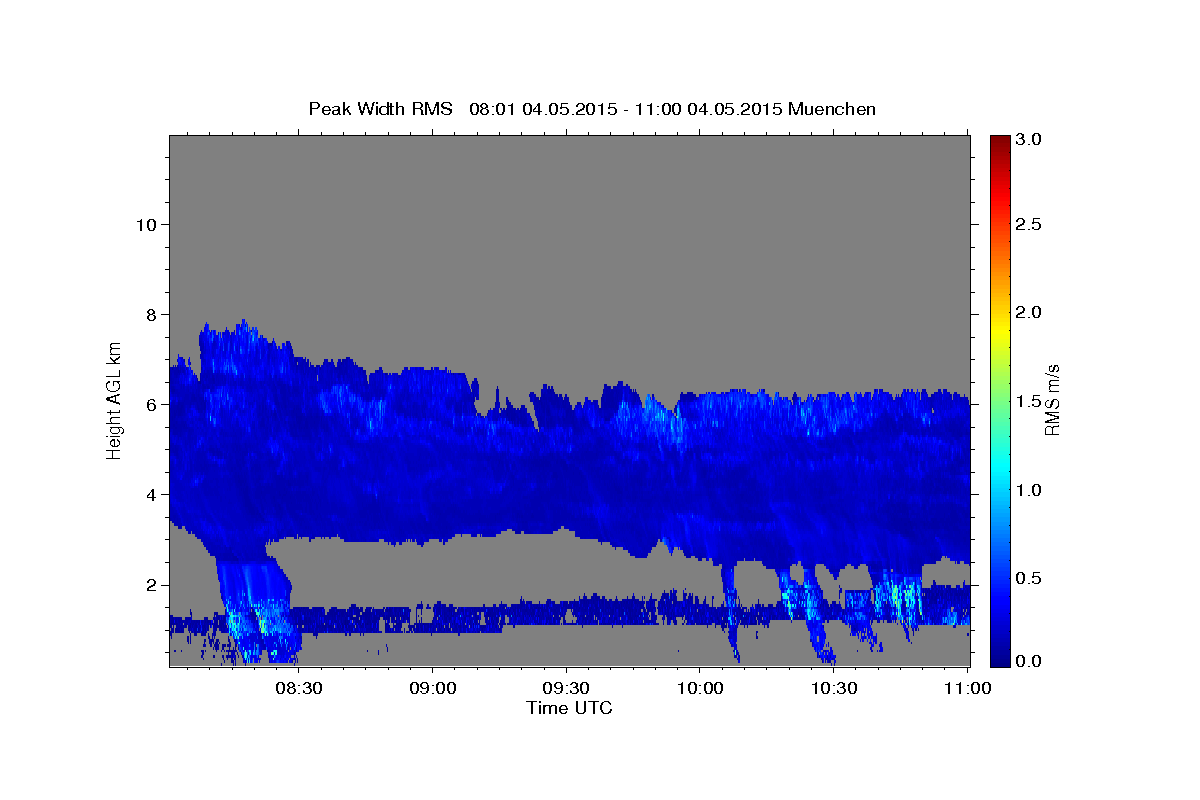This screenshot has height=800, width=1200.
Task: Click the height tick label 2
Action: coord(150,585)
